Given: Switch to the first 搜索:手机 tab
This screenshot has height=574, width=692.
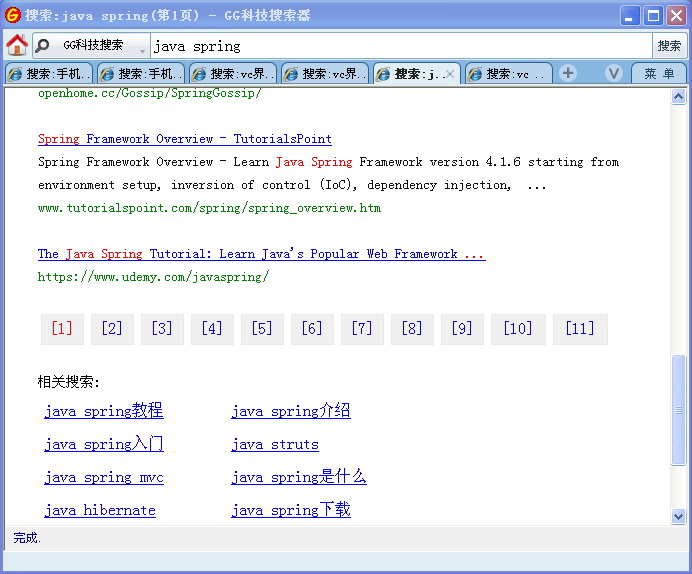Looking at the screenshot, I should click(49, 74).
